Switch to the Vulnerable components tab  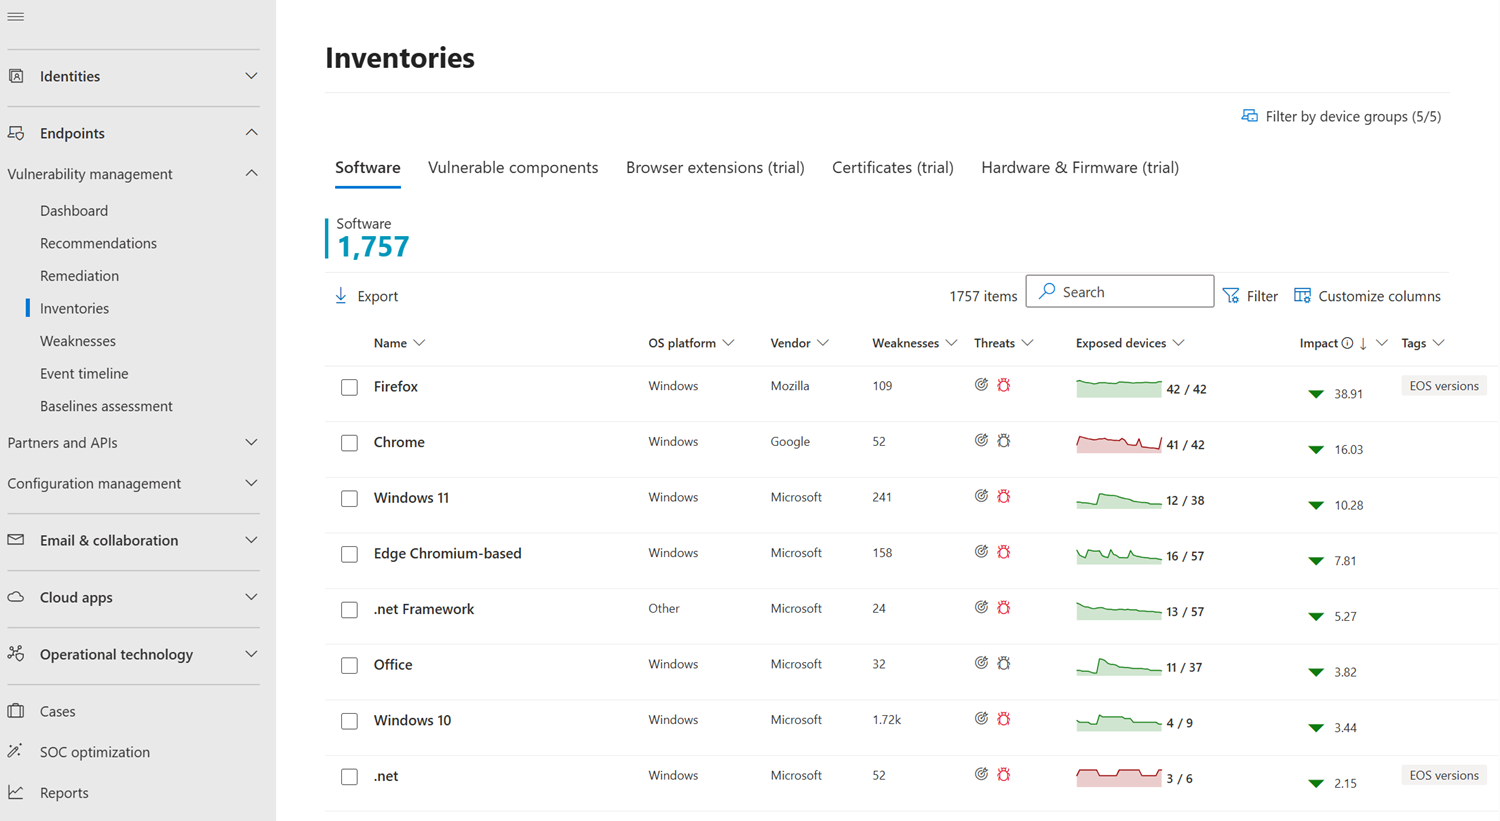513,167
